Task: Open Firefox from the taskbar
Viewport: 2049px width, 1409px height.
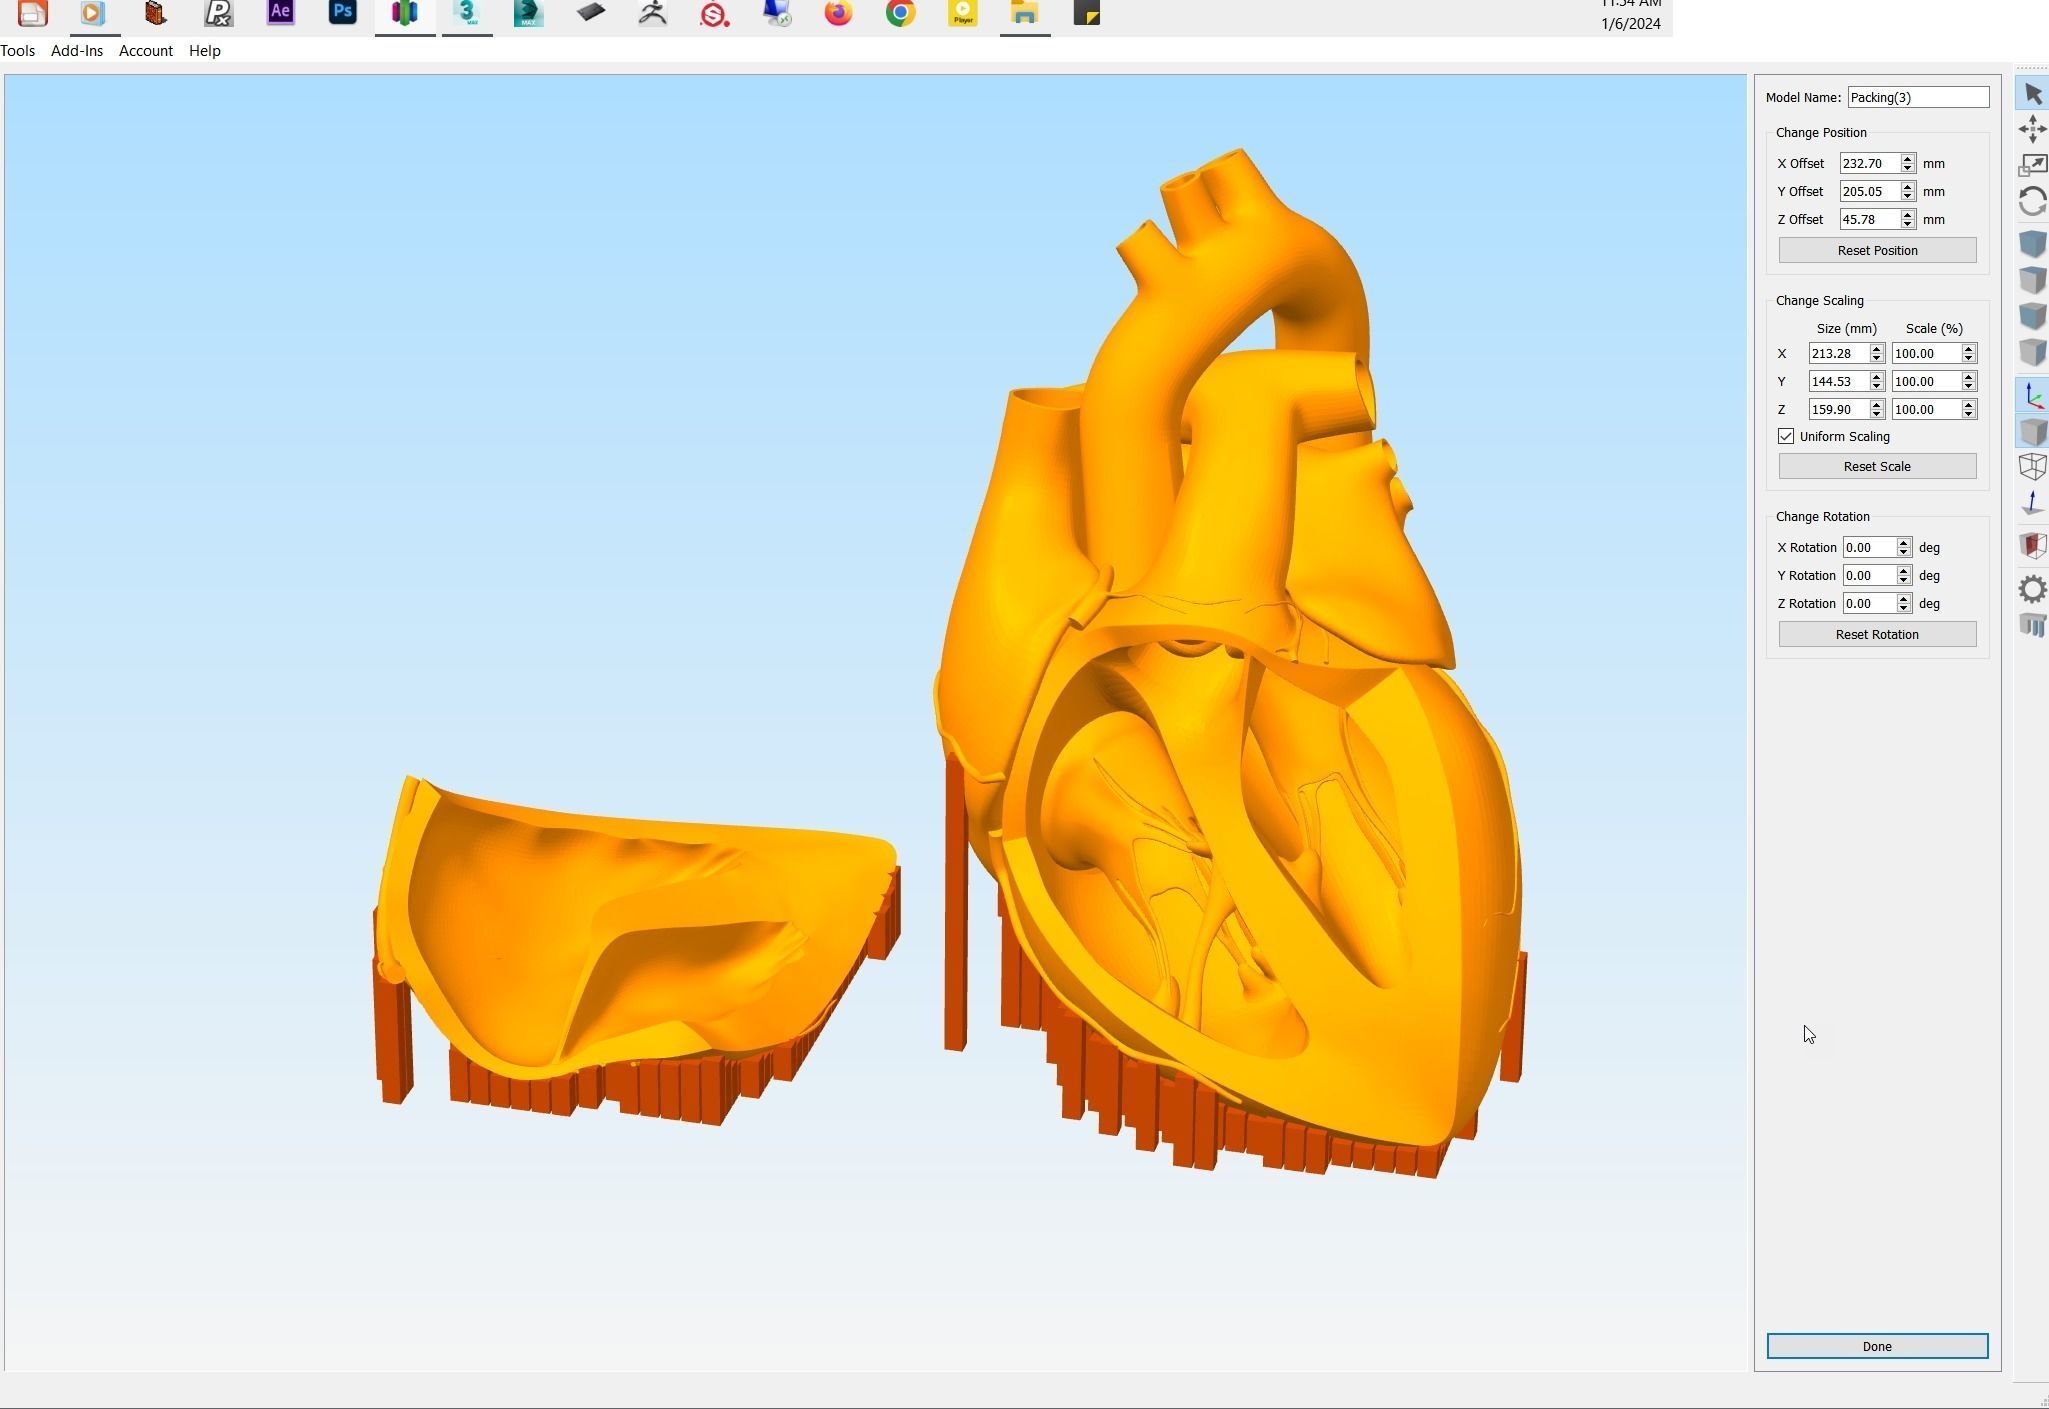Action: coord(839,13)
